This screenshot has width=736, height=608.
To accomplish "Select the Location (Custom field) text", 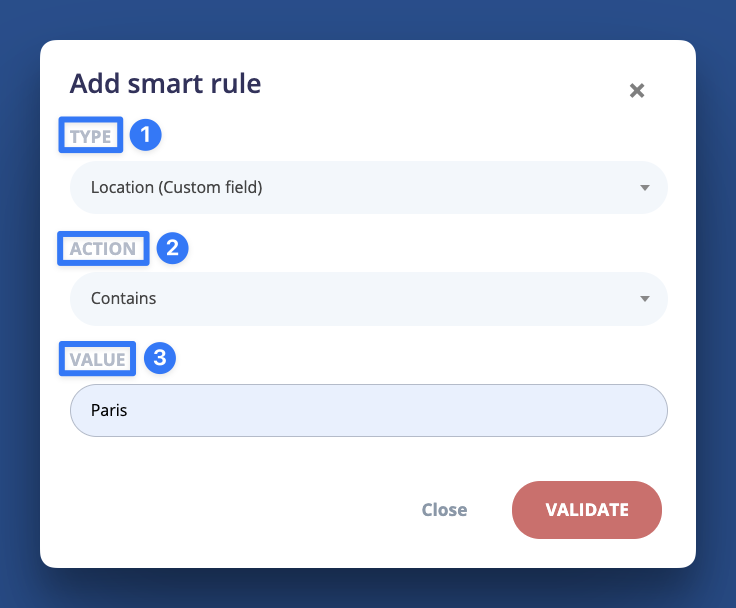I will point(176,187).
